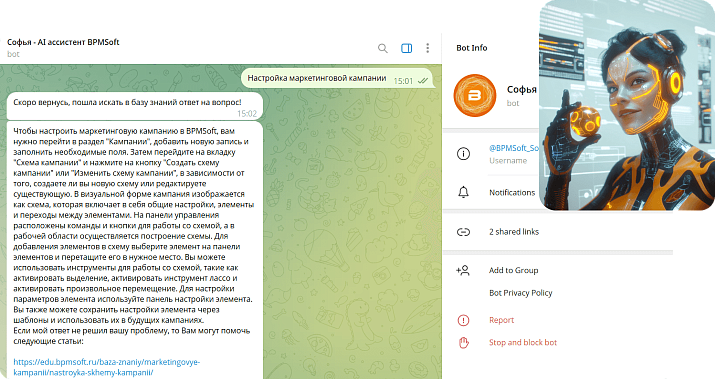Open the three-dot chat menu
This screenshot has width=715, height=379.
click(427, 48)
